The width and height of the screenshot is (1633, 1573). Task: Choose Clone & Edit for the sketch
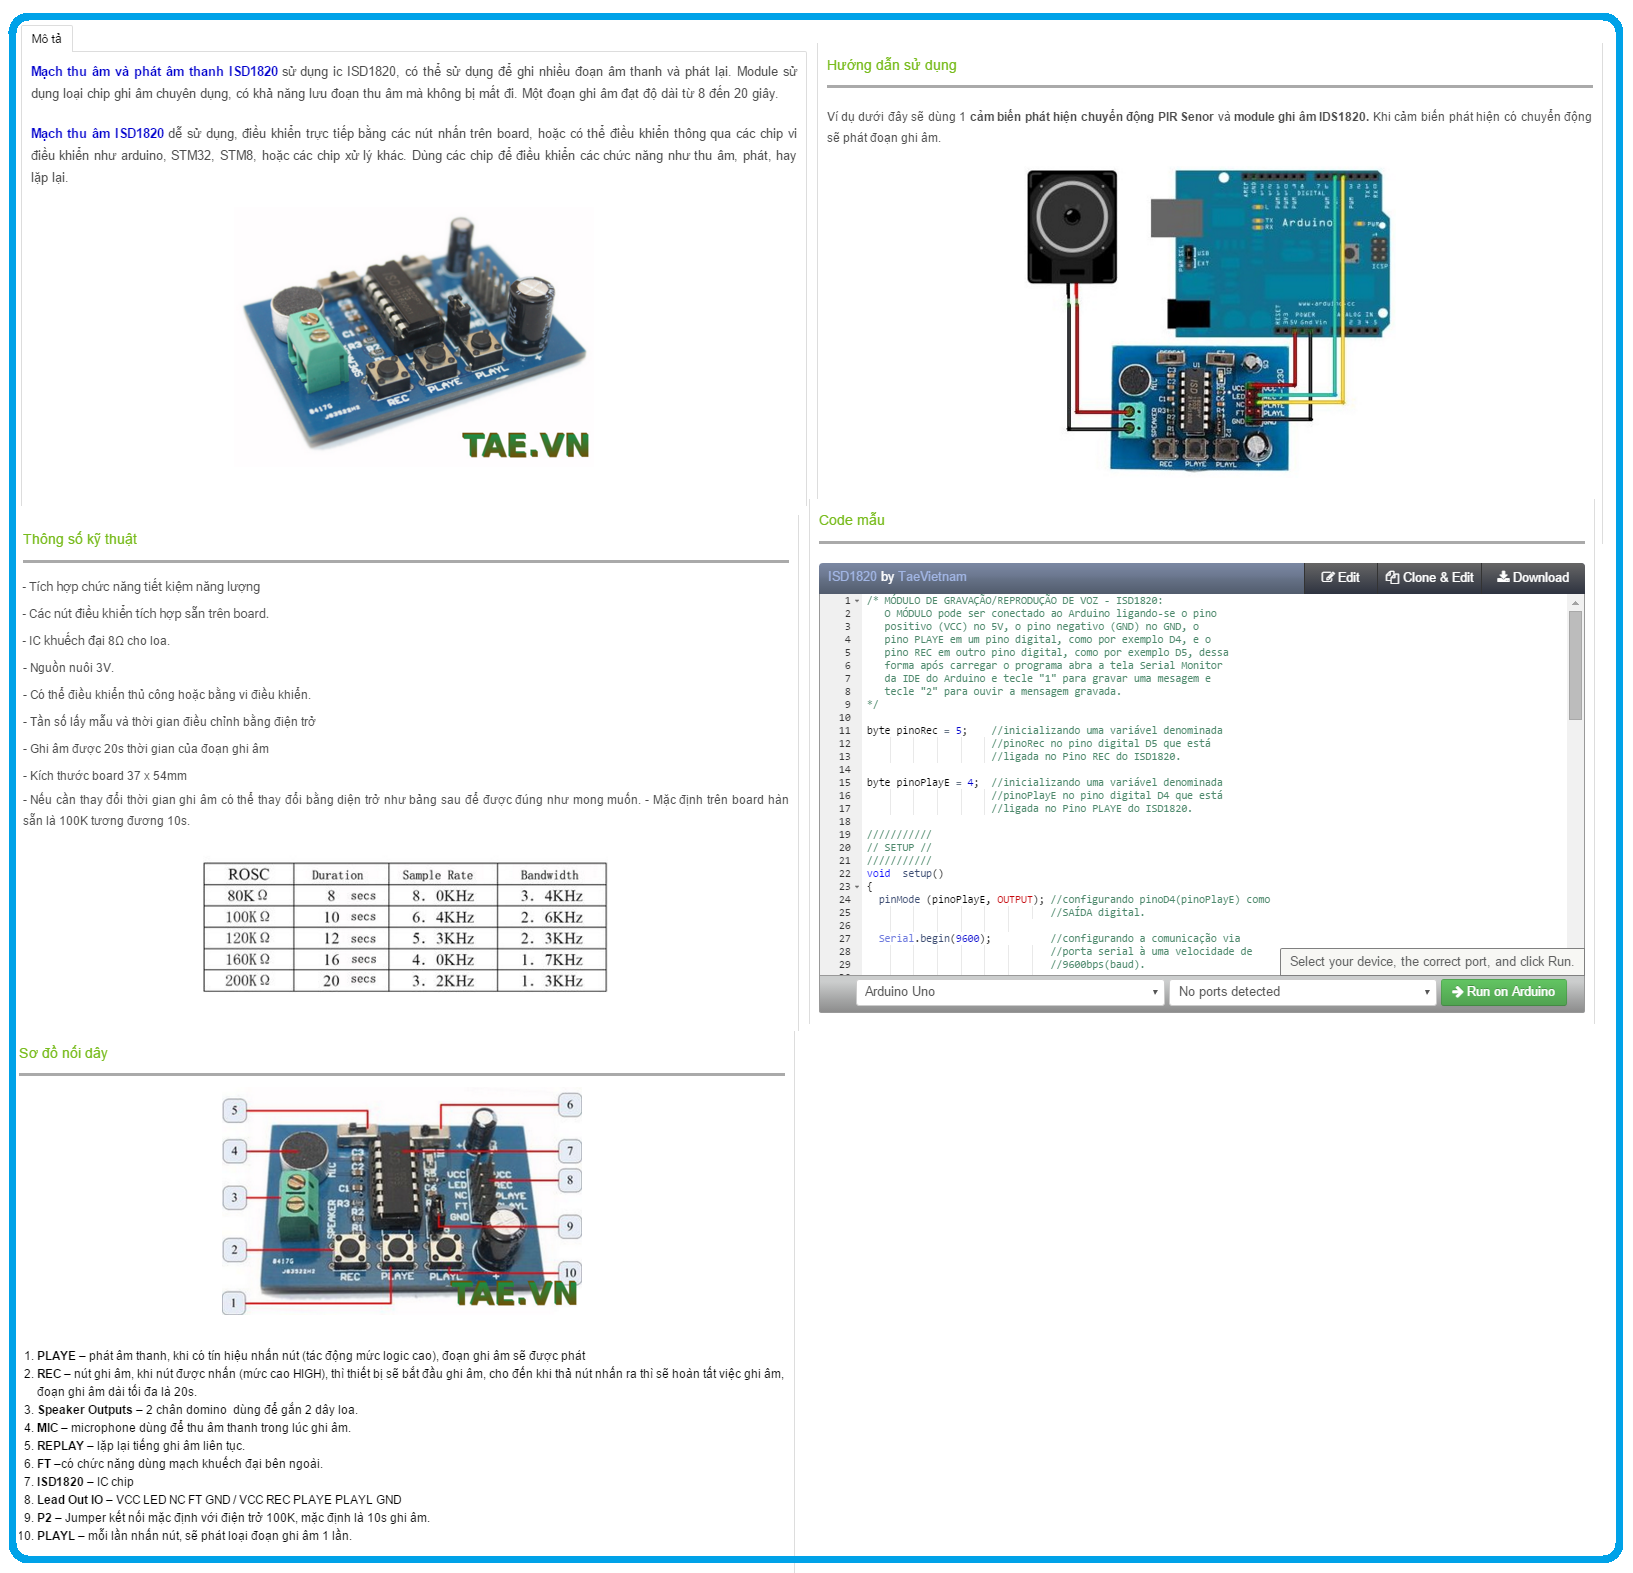pos(1429,578)
